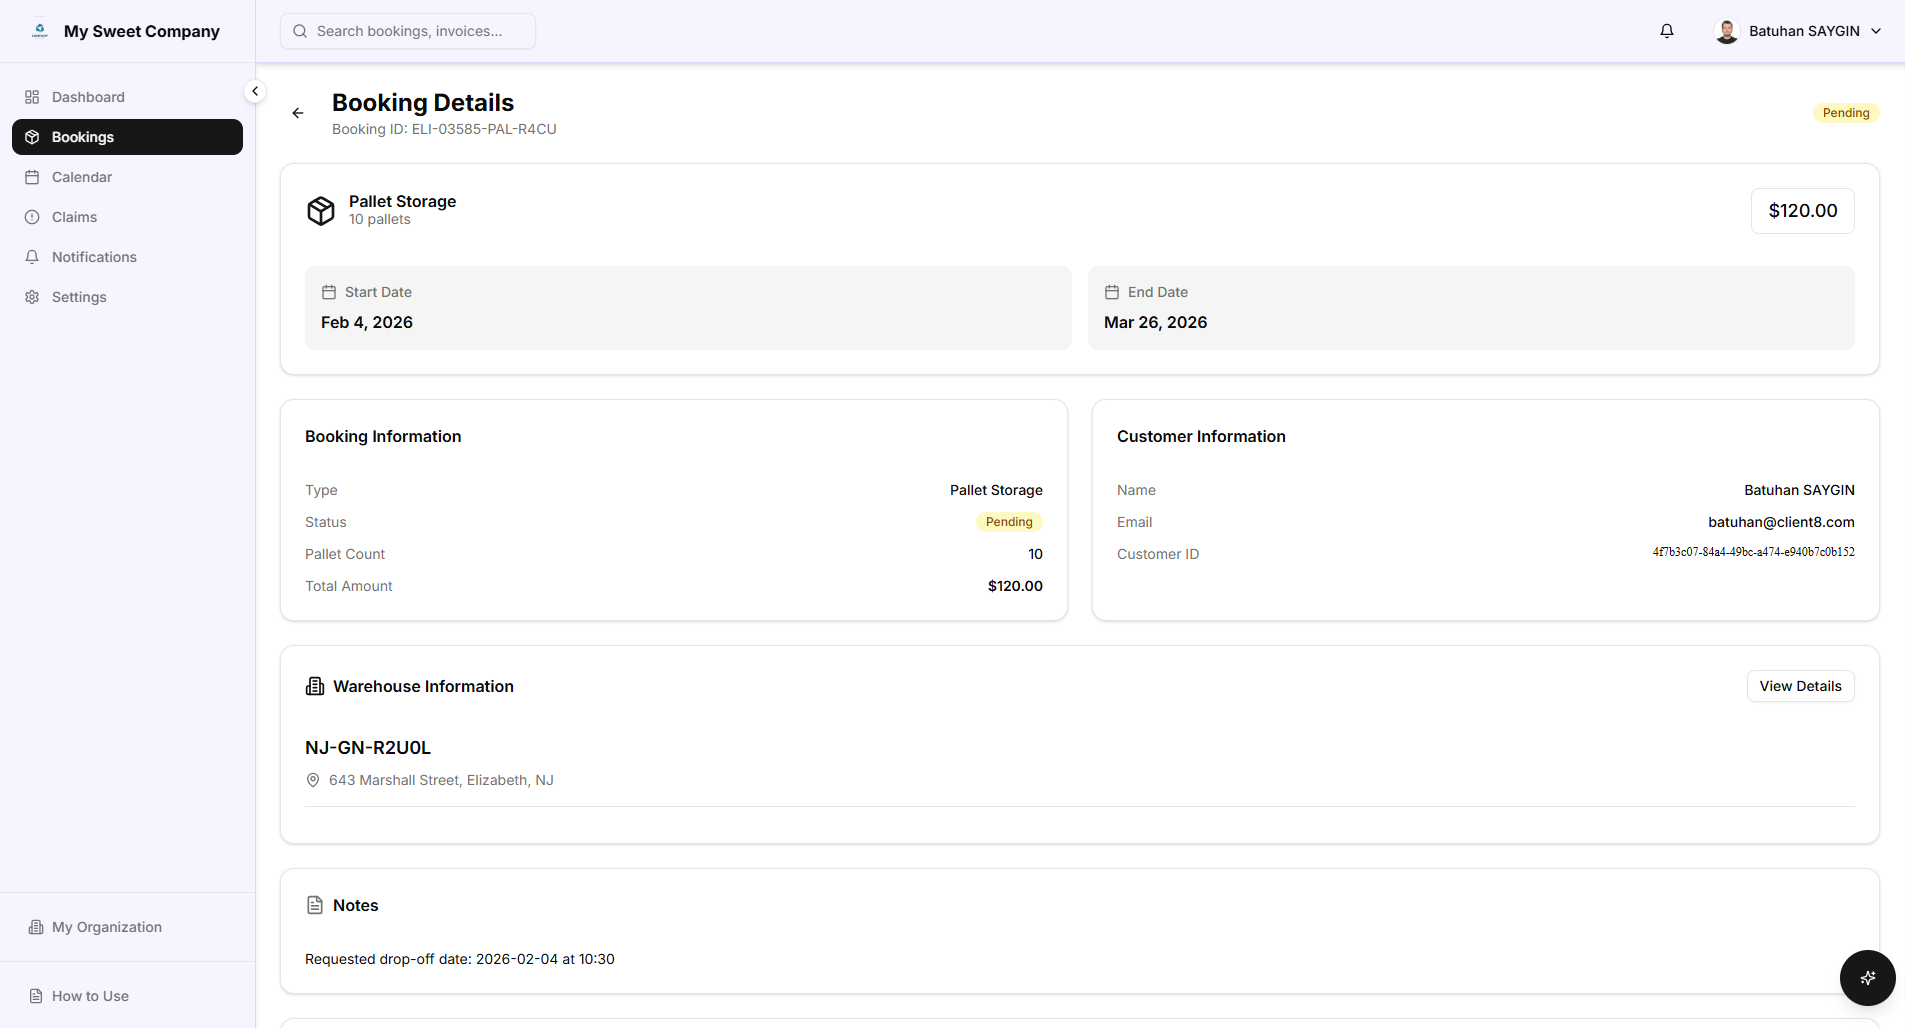Go back with the left arrow icon
Viewport: 1905px width, 1028px height.
tap(298, 113)
